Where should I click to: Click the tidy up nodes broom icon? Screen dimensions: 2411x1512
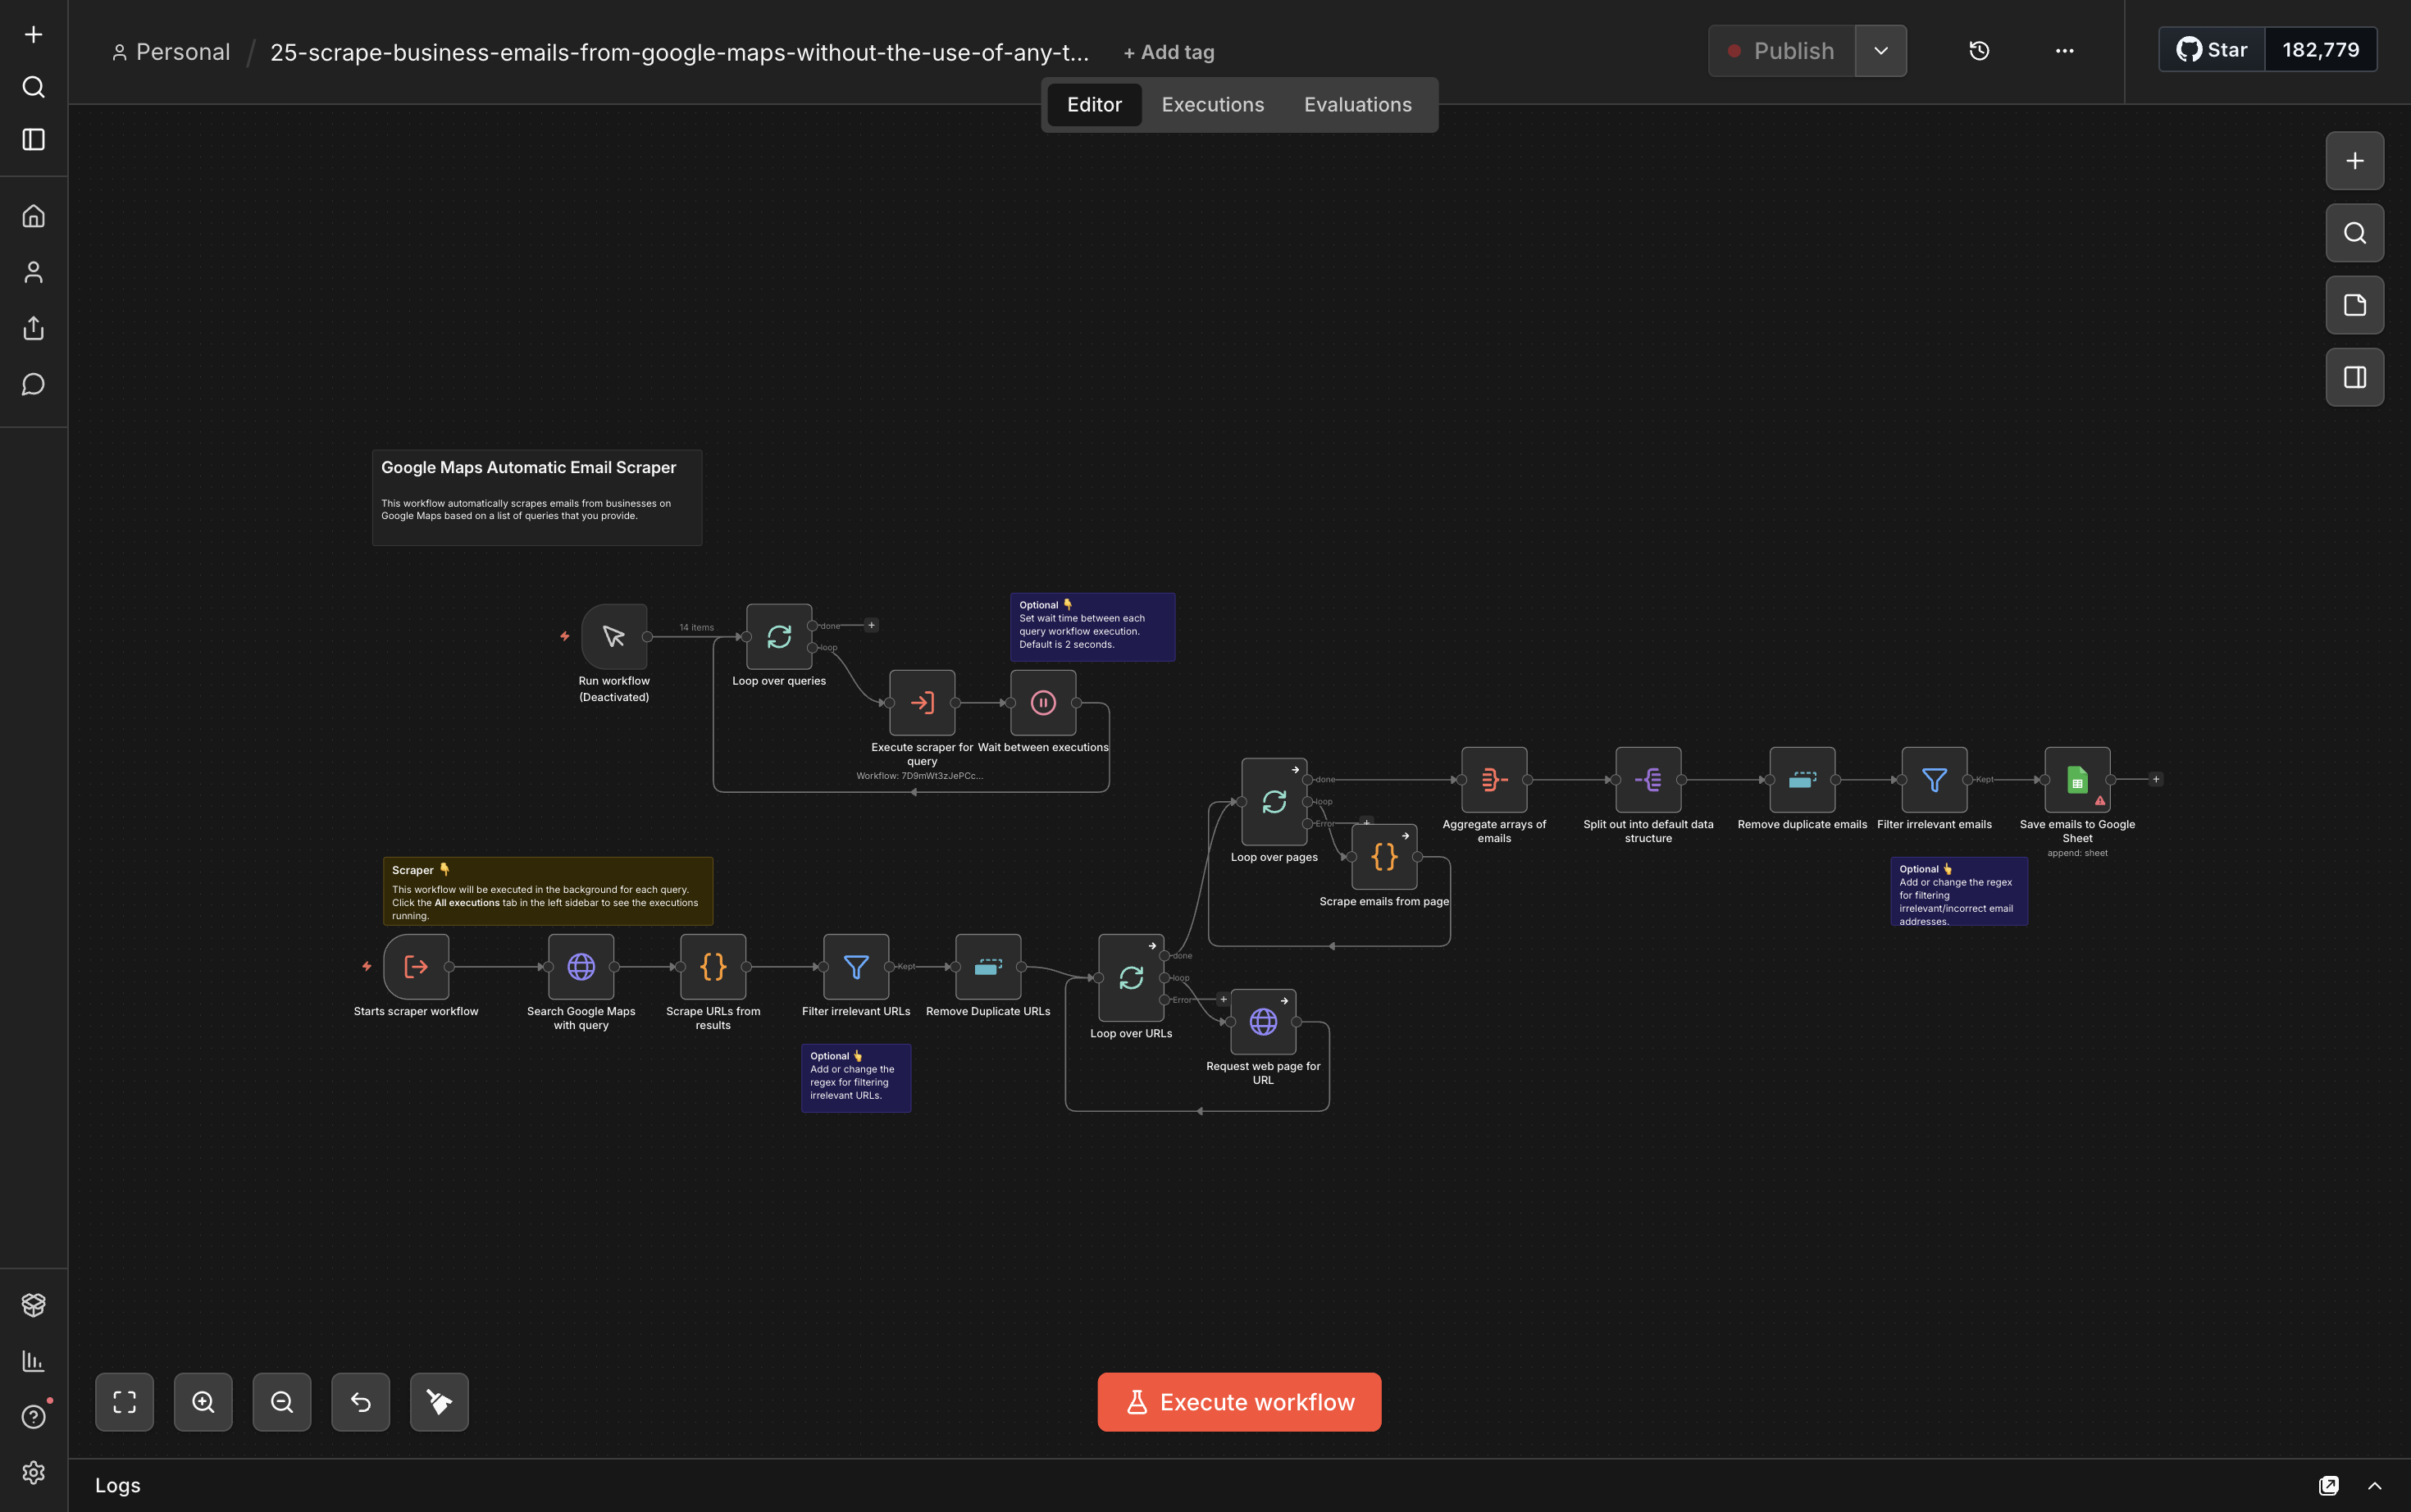(x=439, y=1402)
